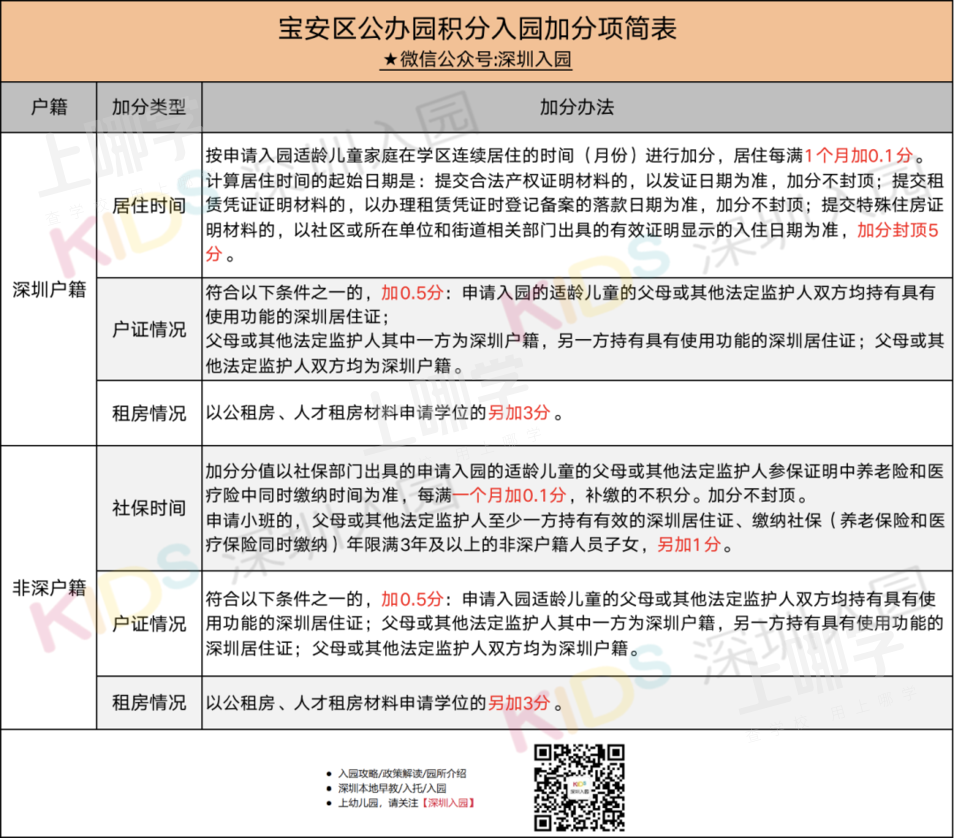The image size is (954, 838).
Task: Select the 加分办法 column header
Action: [x=577, y=107]
